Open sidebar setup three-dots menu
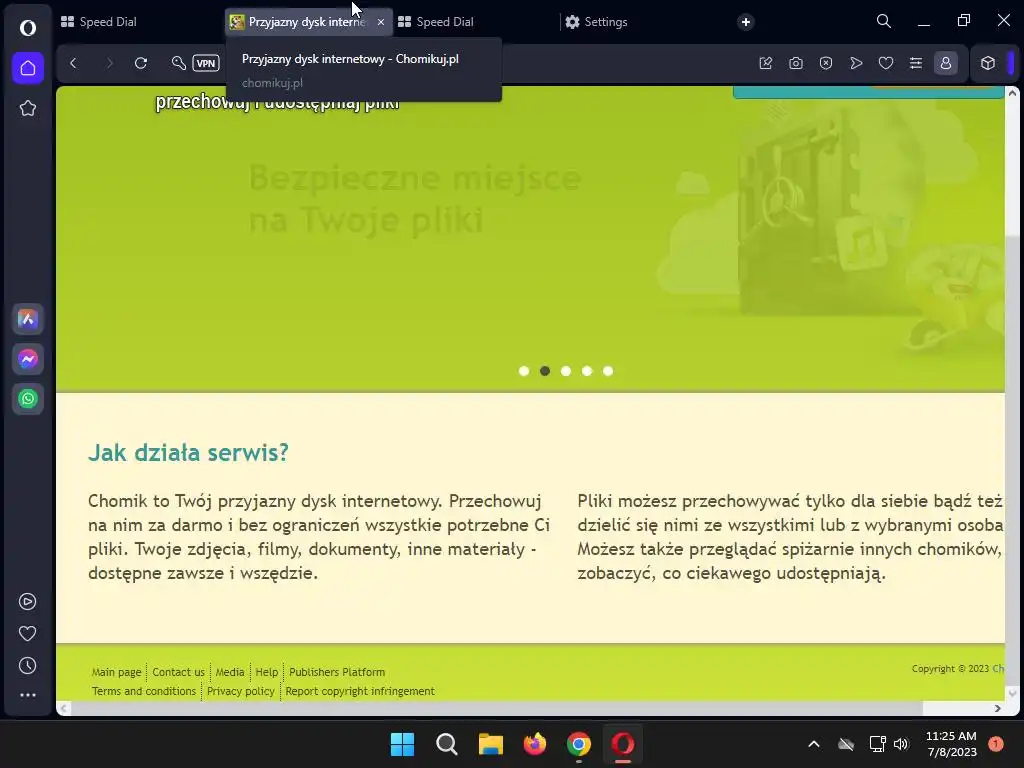Viewport: 1024px width, 768px height. point(27,696)
